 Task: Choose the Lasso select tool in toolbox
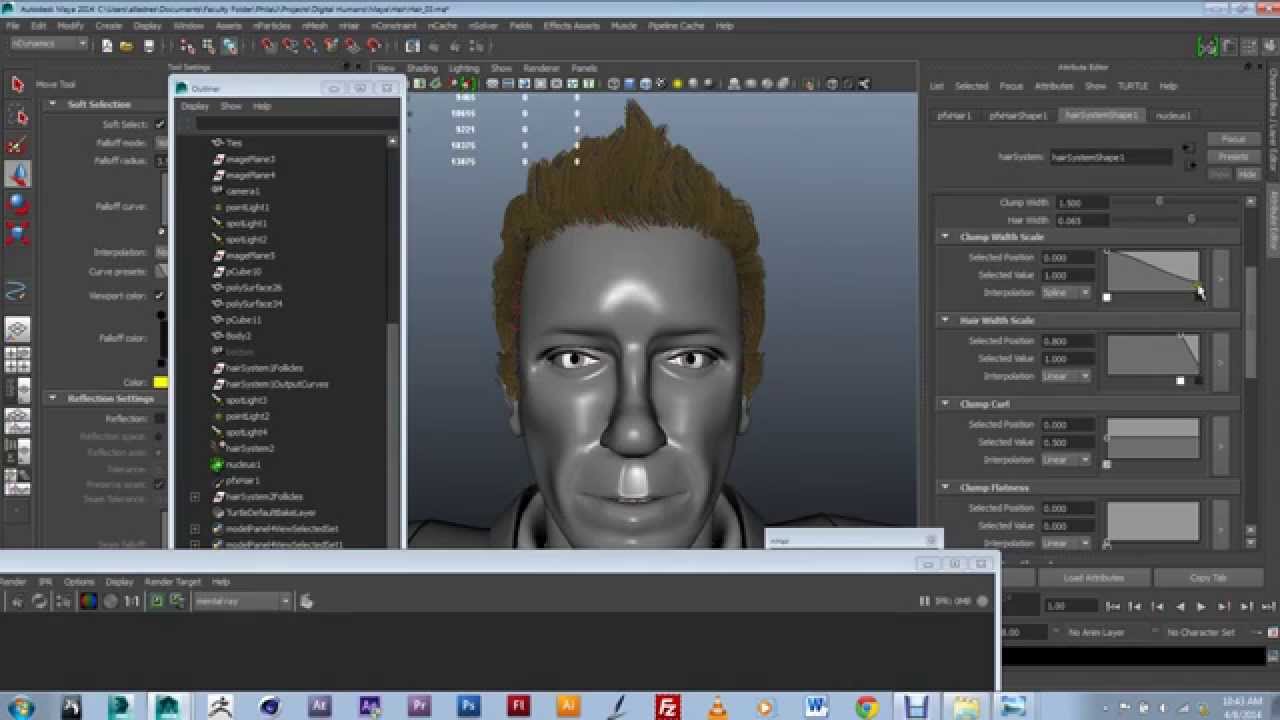coord(17,116)
